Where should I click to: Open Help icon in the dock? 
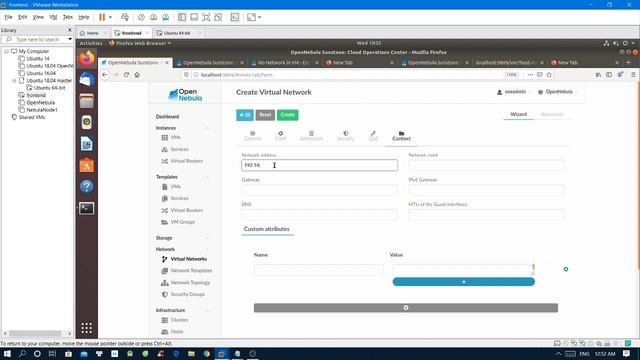point(87,187)
